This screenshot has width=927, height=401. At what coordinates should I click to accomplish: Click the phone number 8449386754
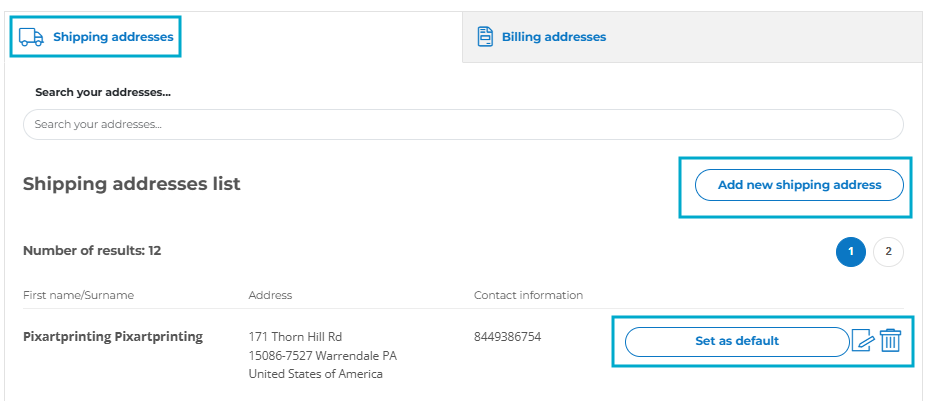507,337
